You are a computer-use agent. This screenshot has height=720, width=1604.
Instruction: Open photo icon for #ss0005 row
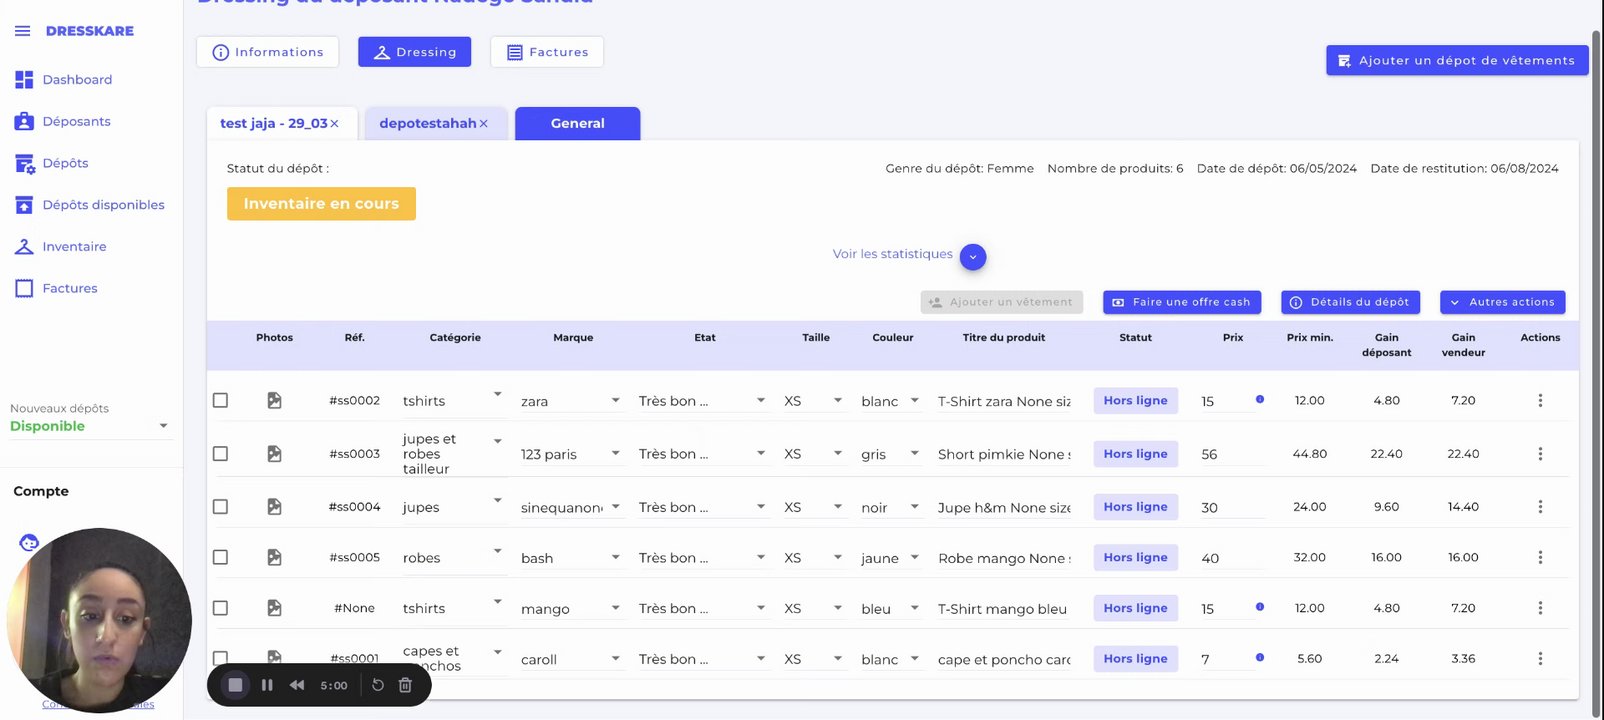point(274,557)
